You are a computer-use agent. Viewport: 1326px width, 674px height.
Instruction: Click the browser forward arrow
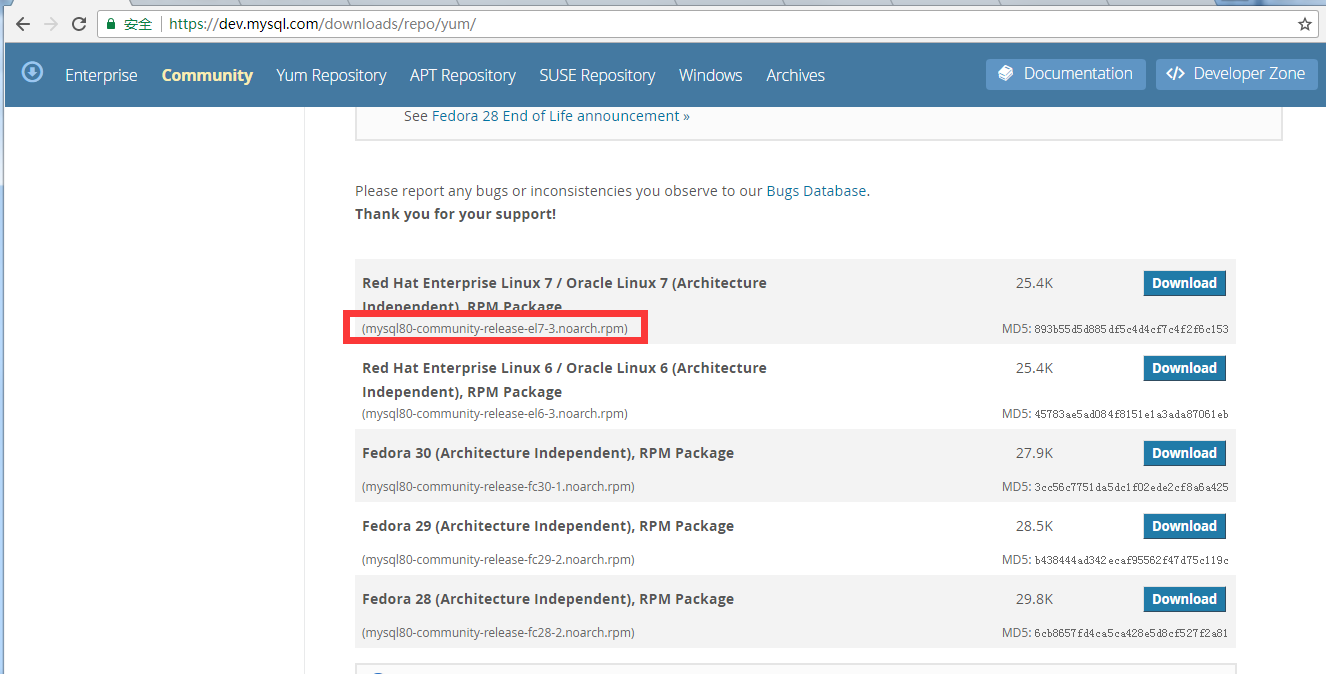tap(51, 24)
